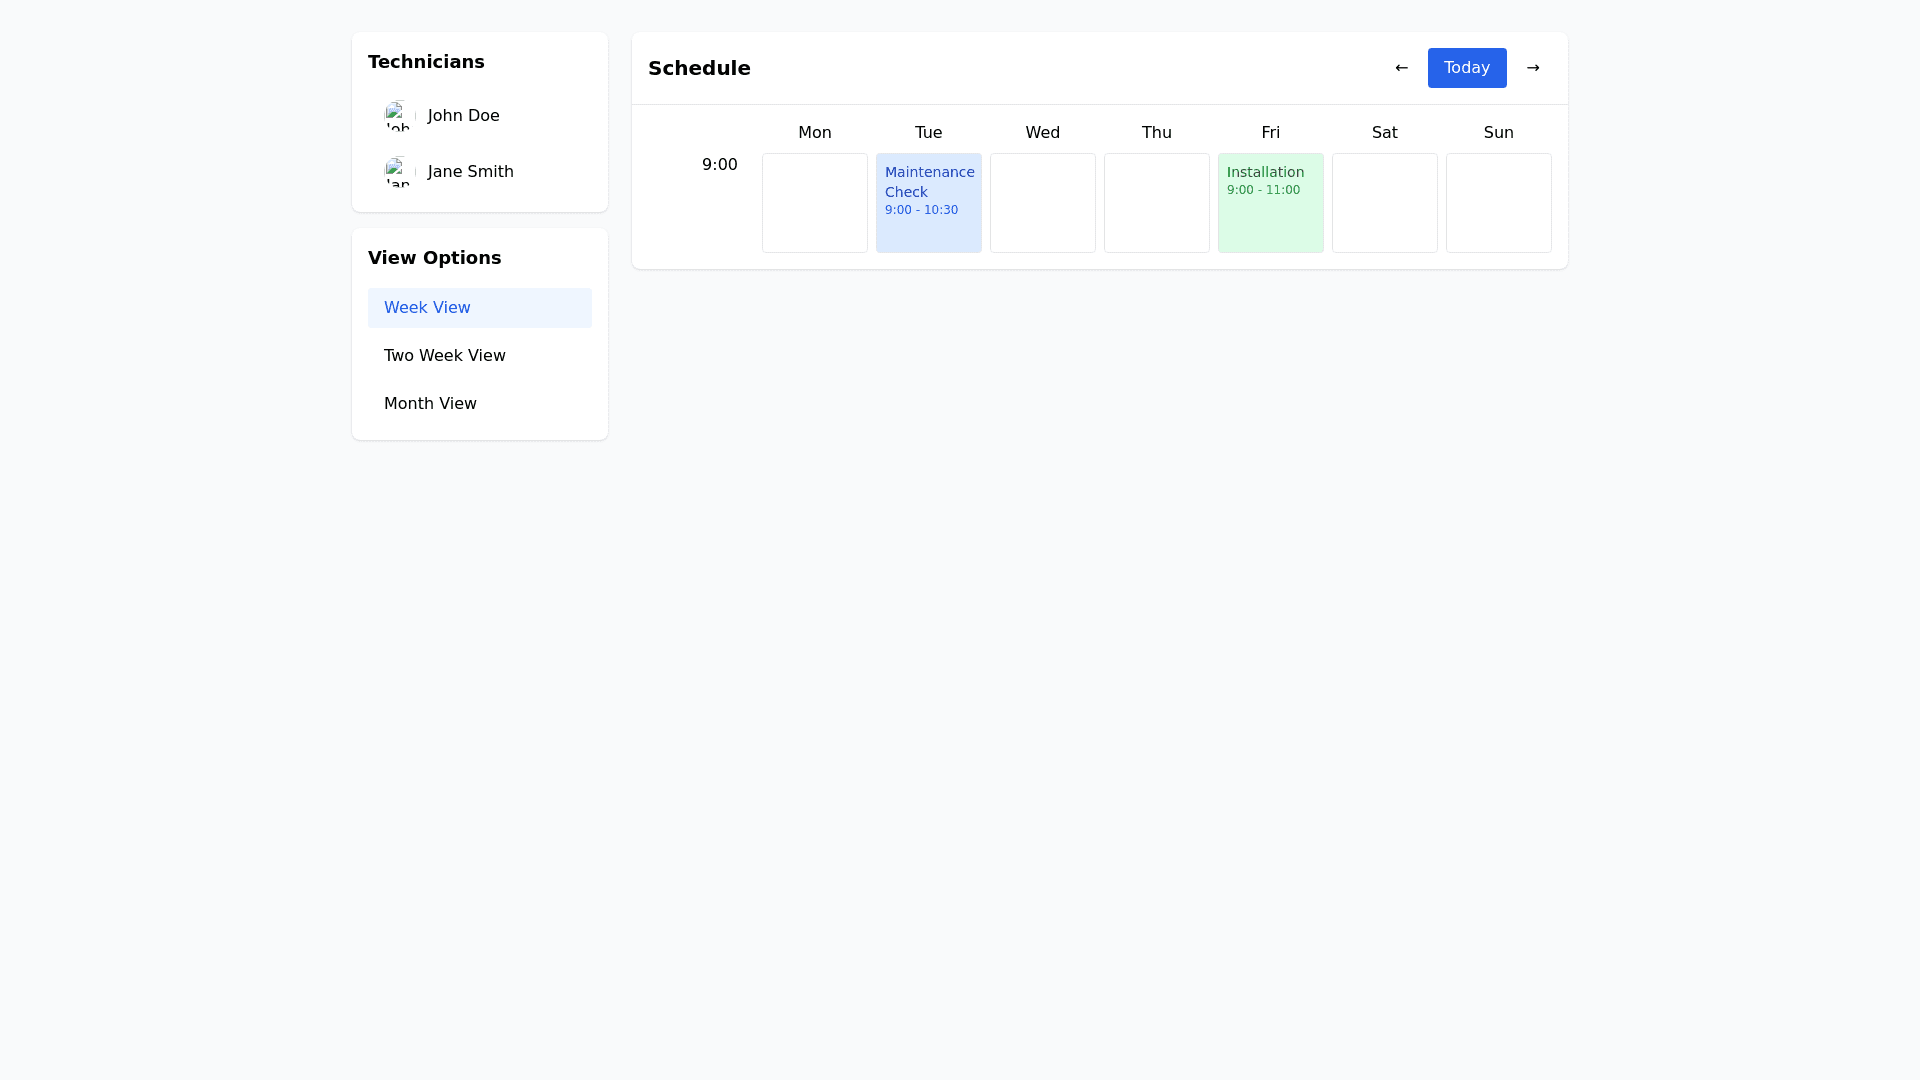Screen dimensions: 1920x1080
Task: Click the Fri column header
Action: [1270, 133]
